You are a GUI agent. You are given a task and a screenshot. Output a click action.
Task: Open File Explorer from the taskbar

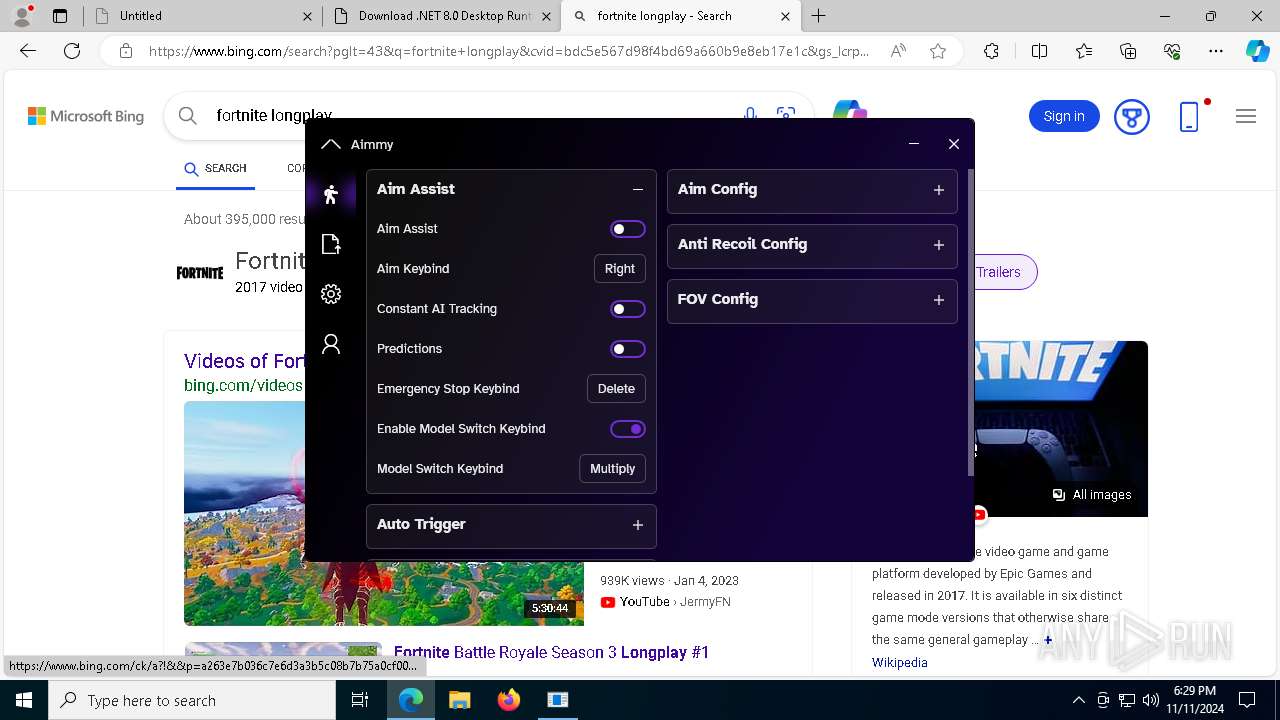click(x=459, y=700)
